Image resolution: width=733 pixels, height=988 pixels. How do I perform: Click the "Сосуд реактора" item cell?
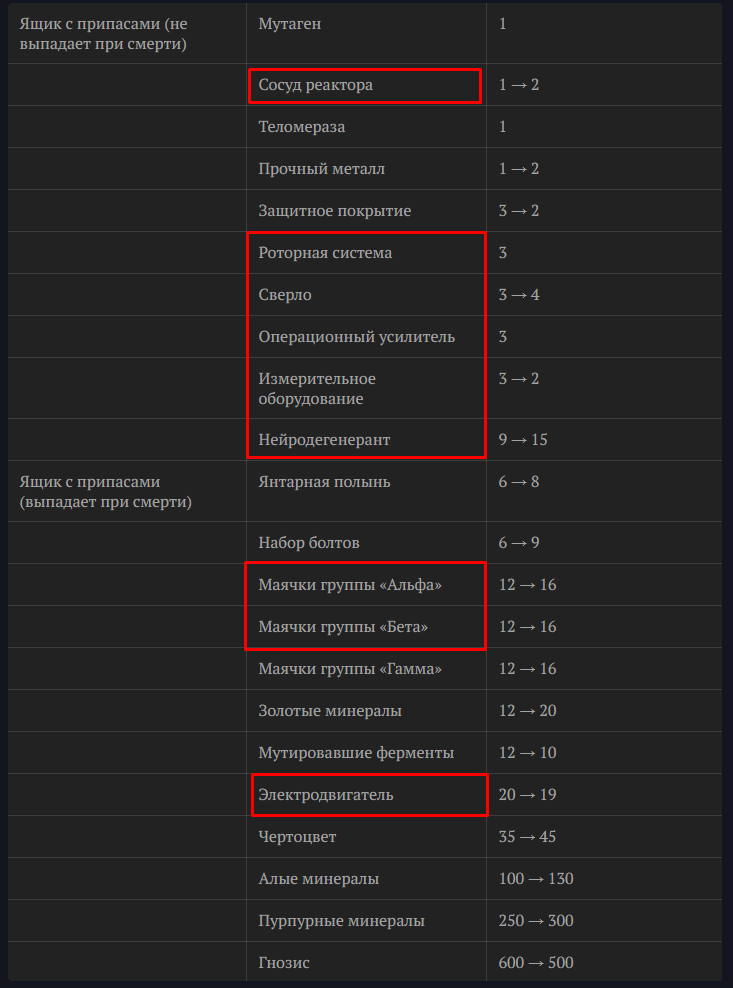pos(316,85)
